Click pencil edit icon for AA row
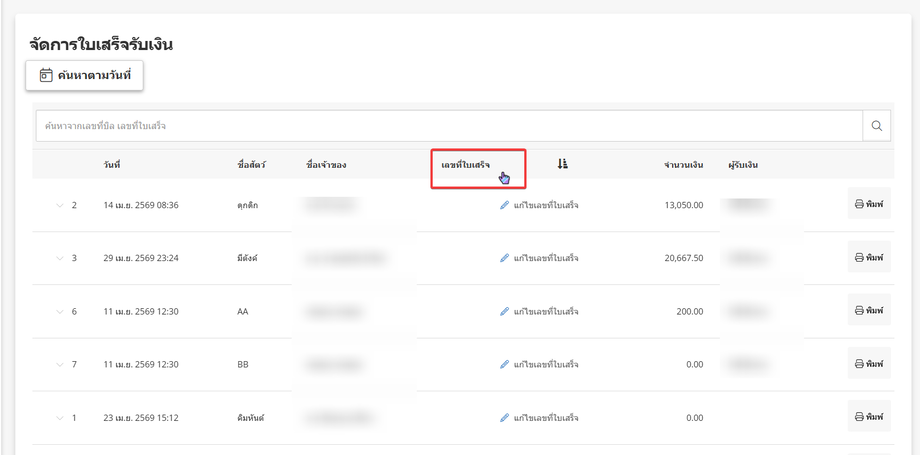 click(504, 311)
